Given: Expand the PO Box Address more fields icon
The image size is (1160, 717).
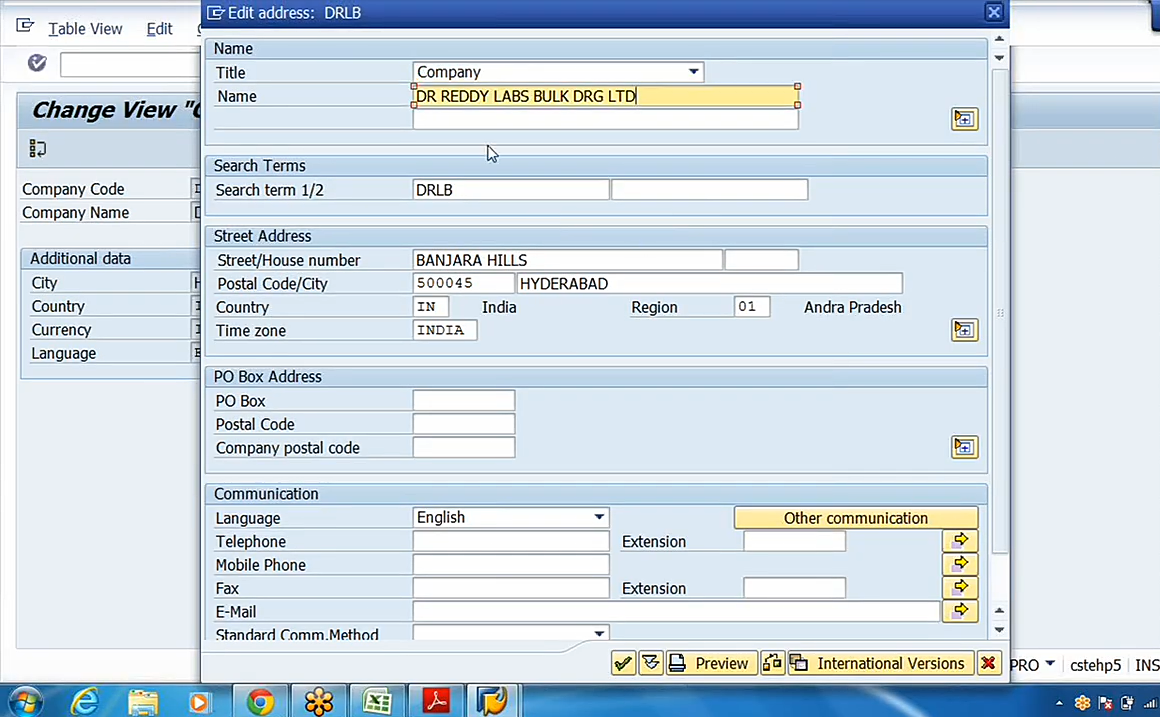Looking at the screenshot, I should coord(964,447).
